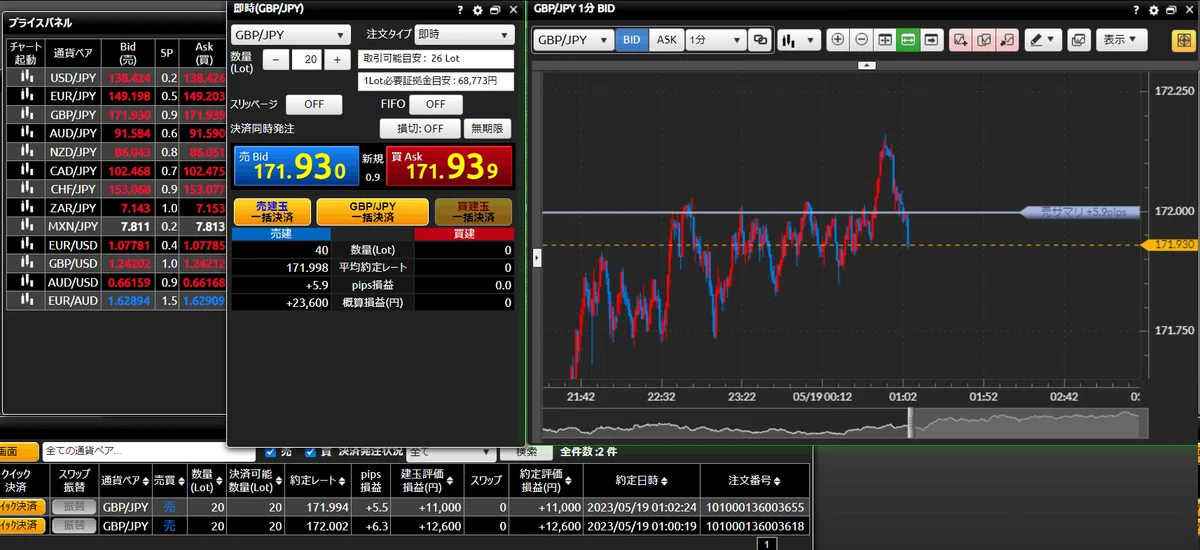1200x550 pixels.
Task: Open order status 全て dropdown
Action: tap(451, 453)
